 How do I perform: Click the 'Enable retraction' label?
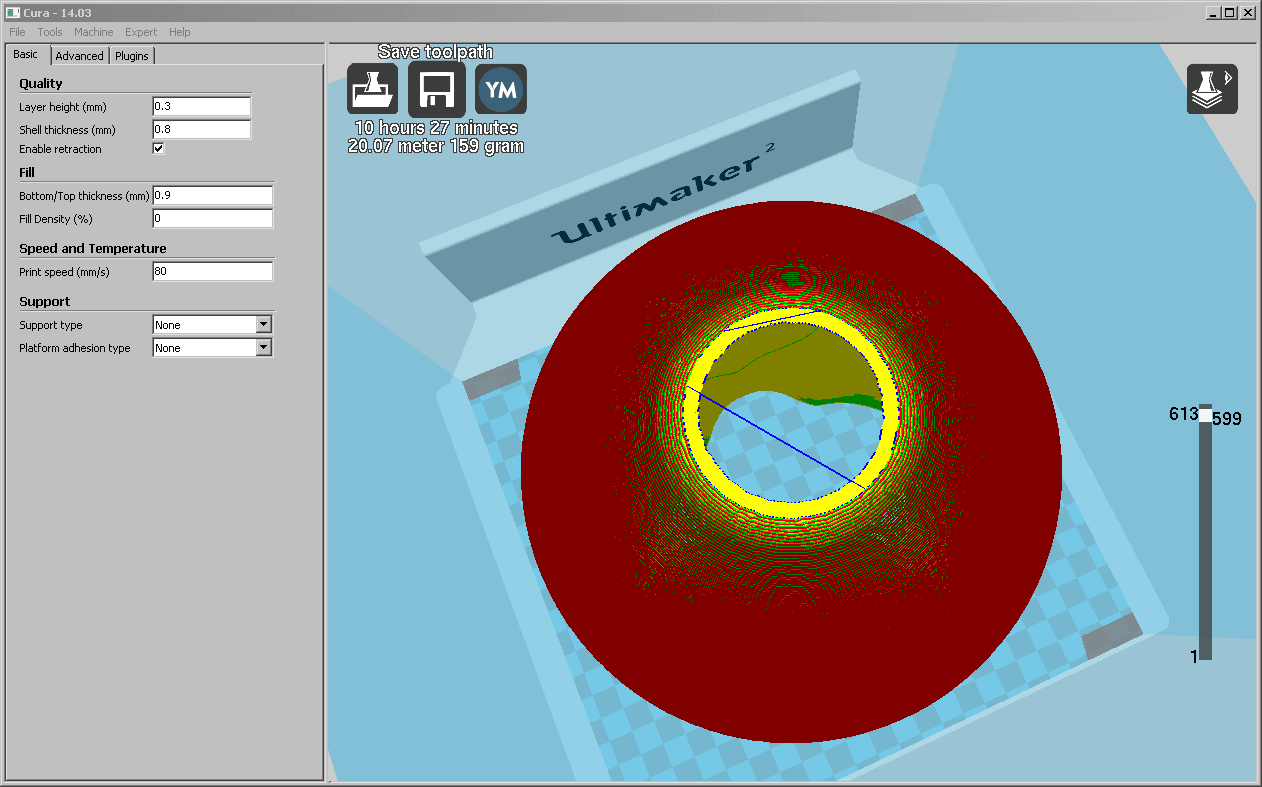click(60, 149)
